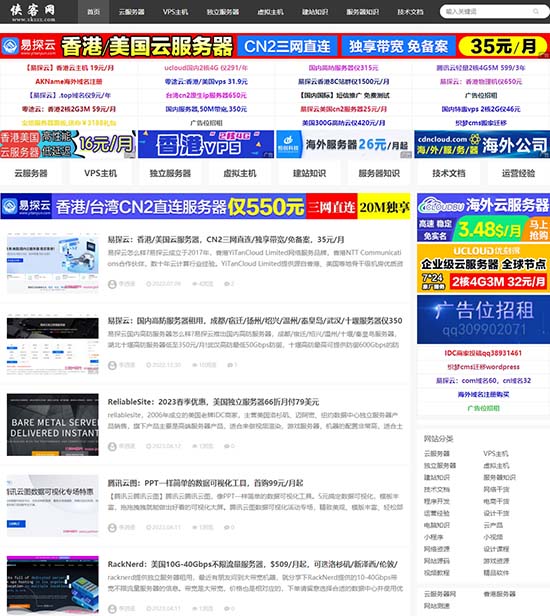Image resolution: width=550 pixels, height=616 pixels.
Task: Click the 海外服务器 26元/月起 banner
Action: pyautogui.click(x=344, y=144)
